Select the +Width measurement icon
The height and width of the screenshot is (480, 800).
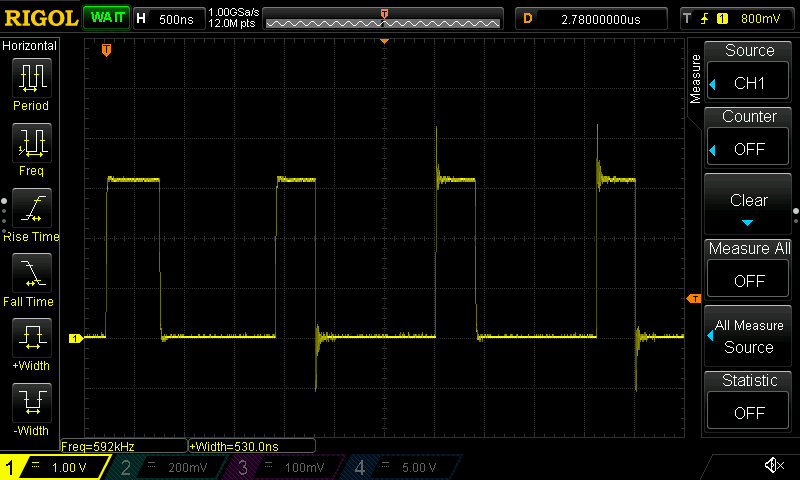30,339
